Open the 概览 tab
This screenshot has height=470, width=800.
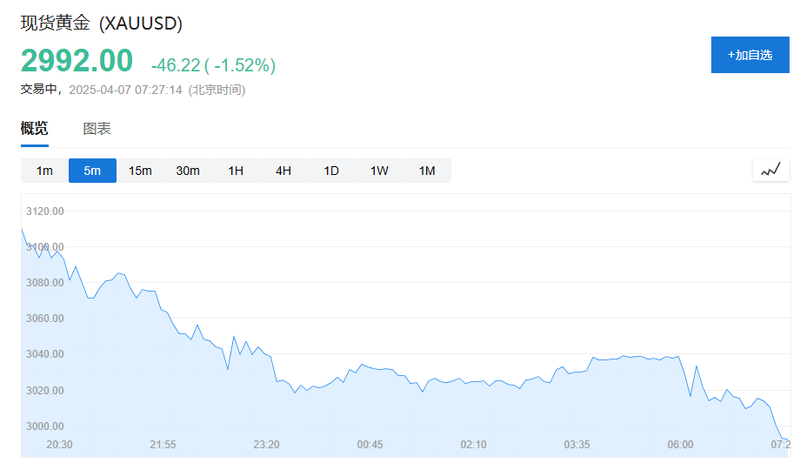coord(34,128)
